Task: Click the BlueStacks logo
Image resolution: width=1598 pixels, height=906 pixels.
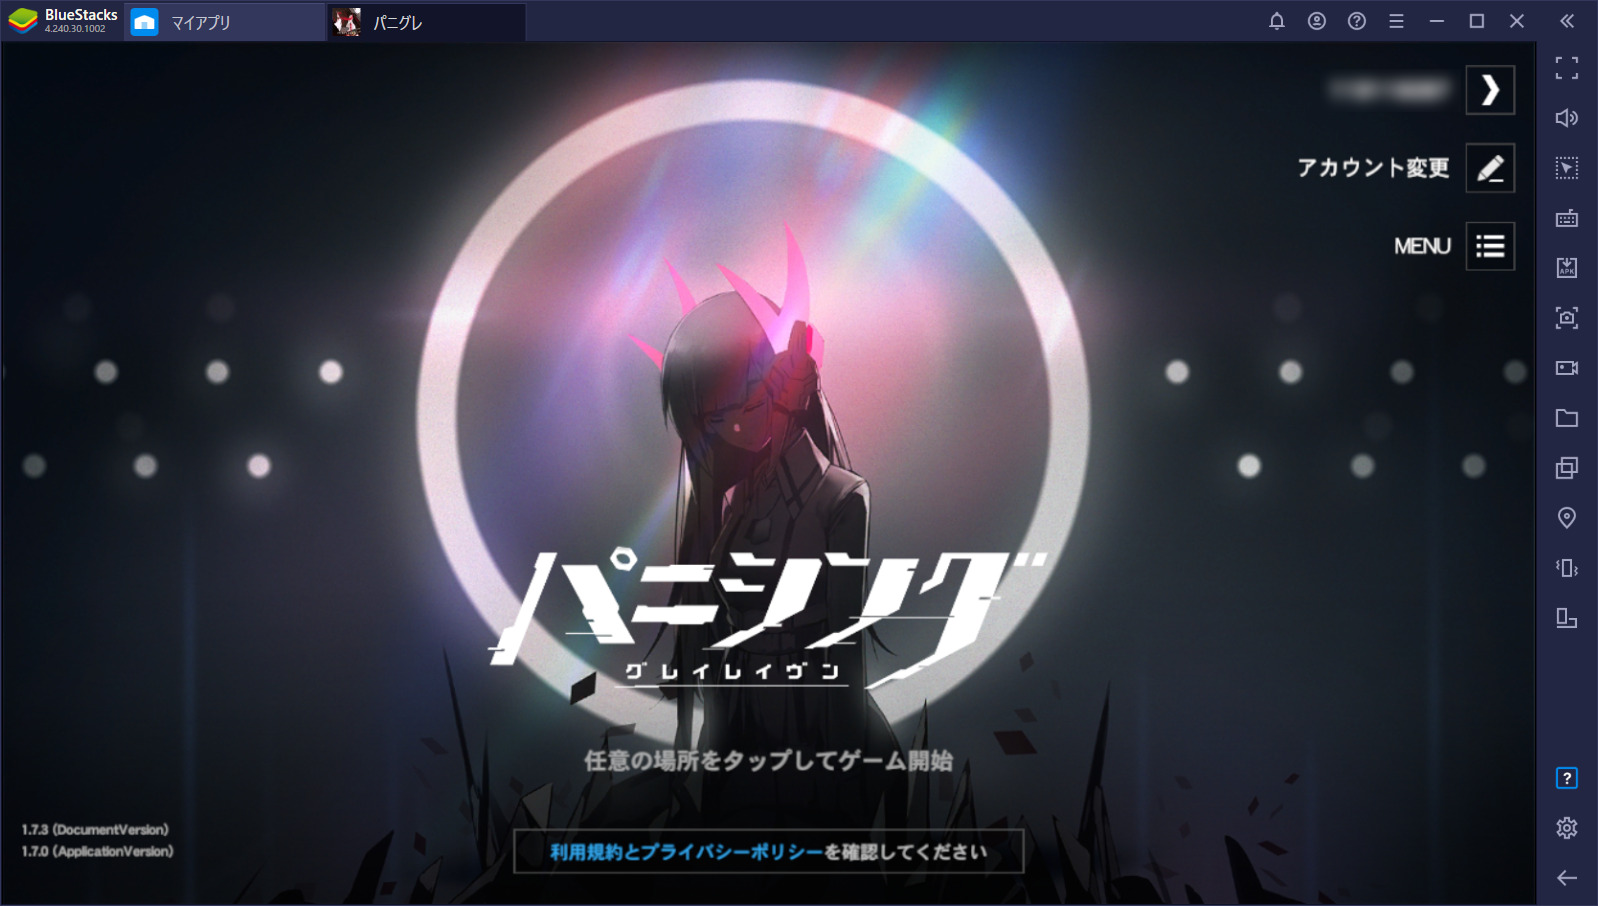Action: [22, 21]
